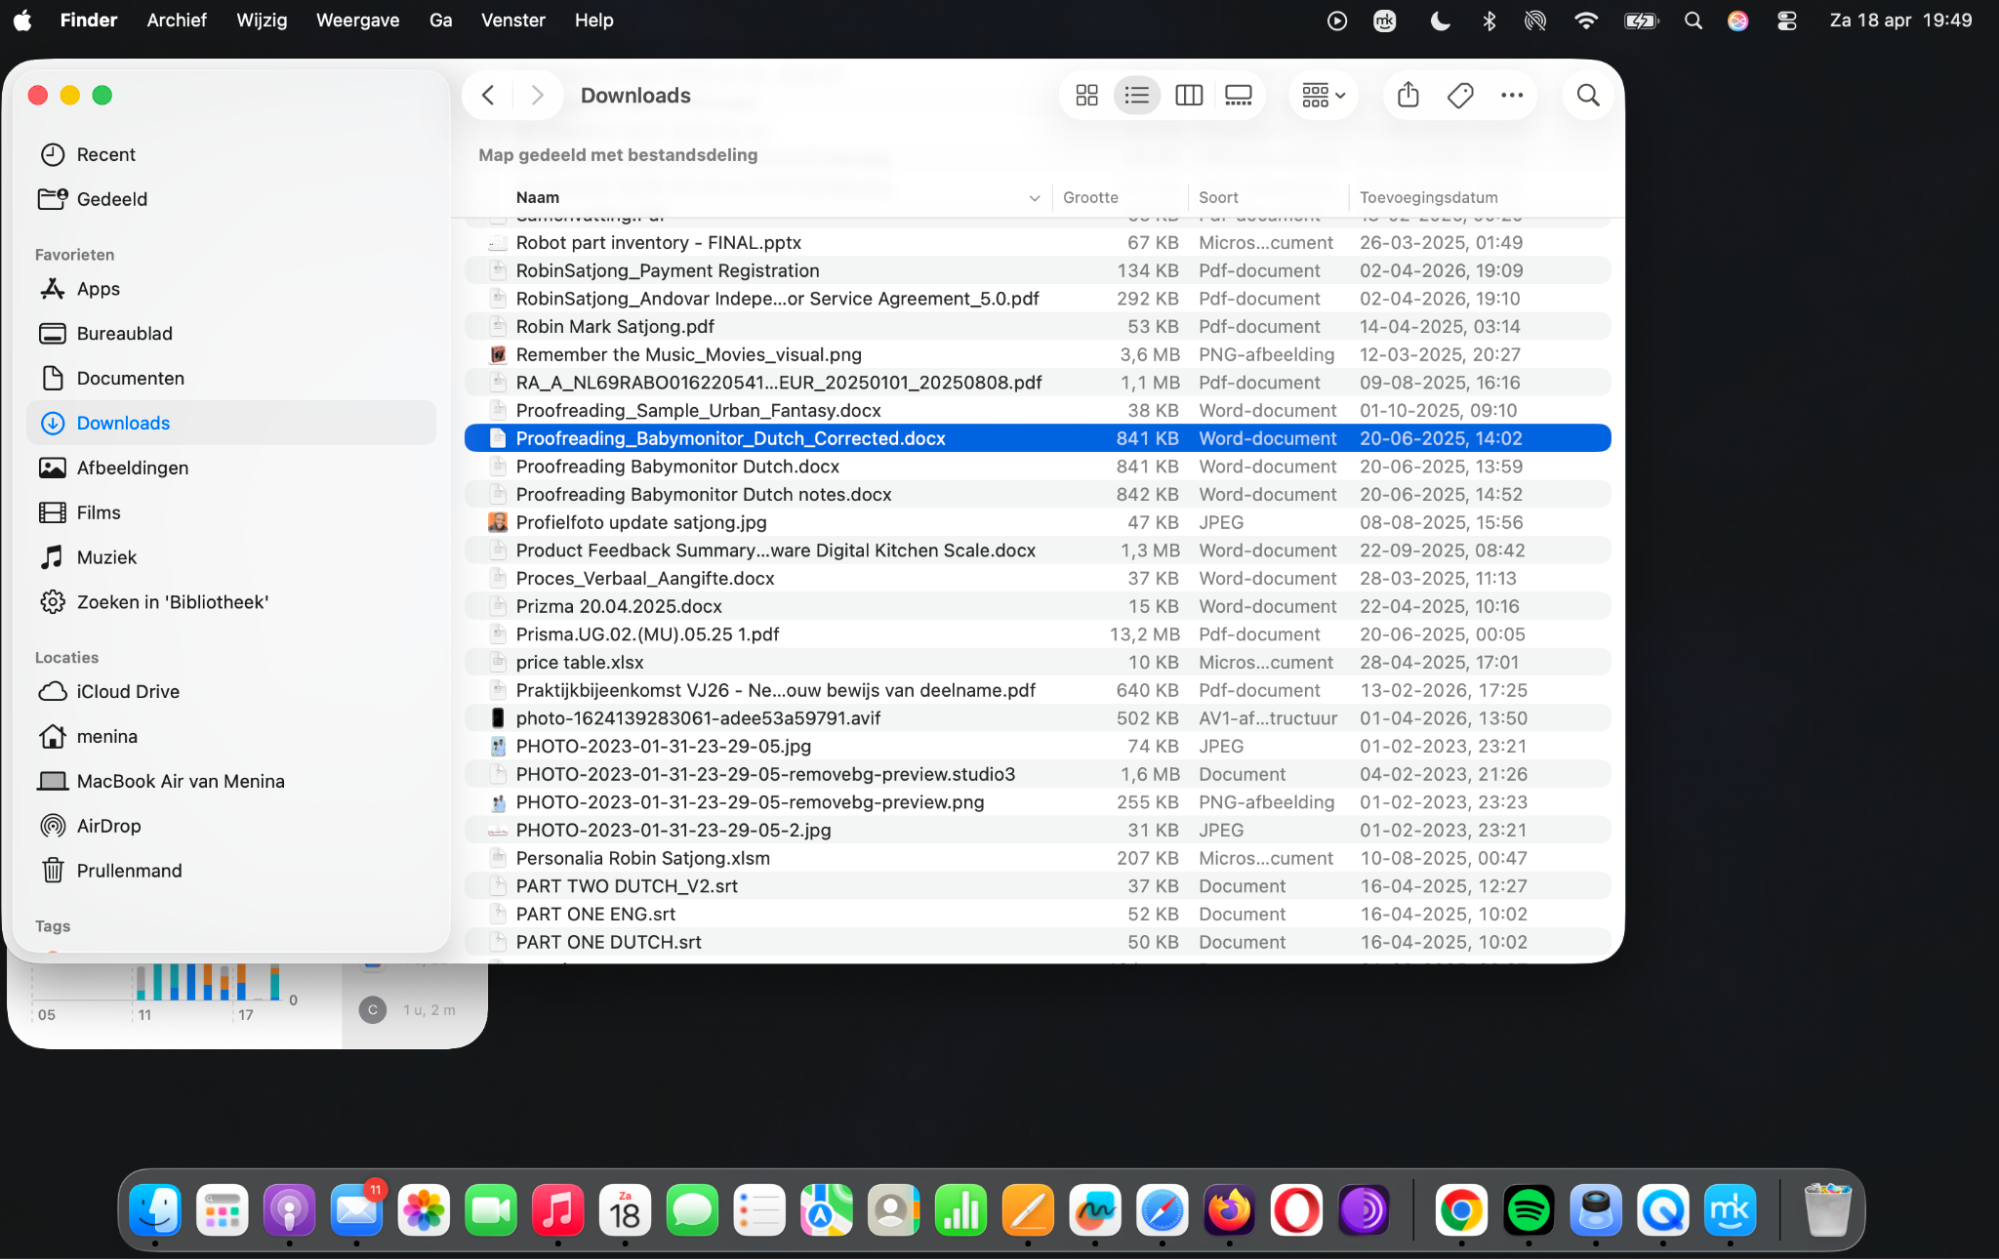Open the Trash from the Dock
This screenshot has width=1999, height=1260.
pos(1827,1210)
